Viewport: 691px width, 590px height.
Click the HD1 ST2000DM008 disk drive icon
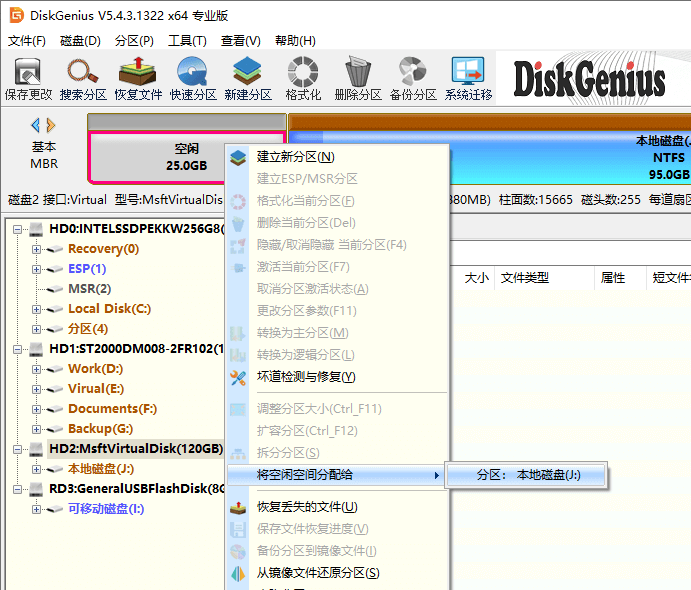click(36, 349)
